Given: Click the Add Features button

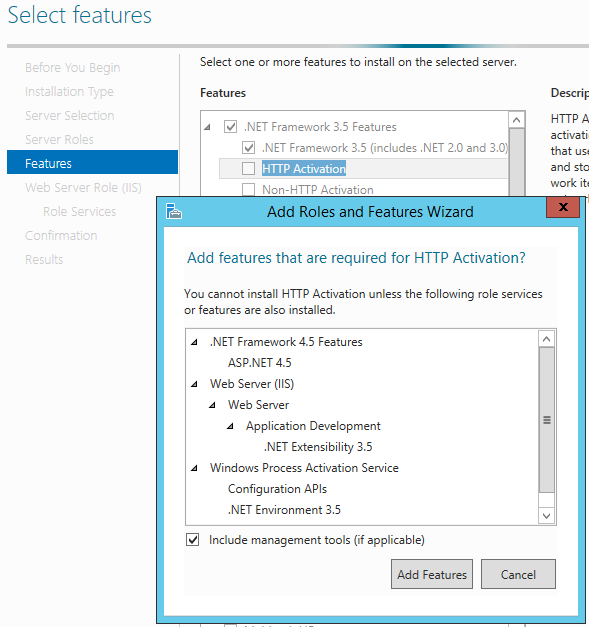Looking at the screenshot, I should (432, 574).
